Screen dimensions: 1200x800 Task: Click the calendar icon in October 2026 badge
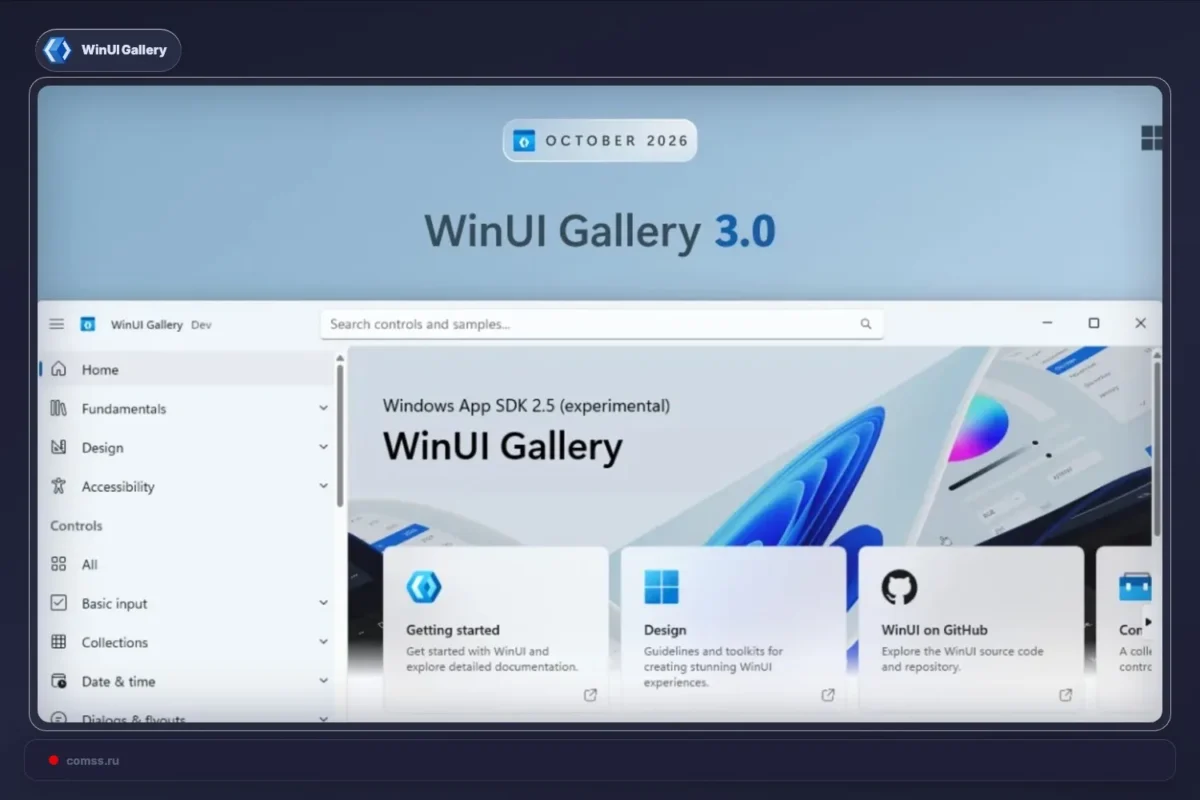(x=524, y=141)
